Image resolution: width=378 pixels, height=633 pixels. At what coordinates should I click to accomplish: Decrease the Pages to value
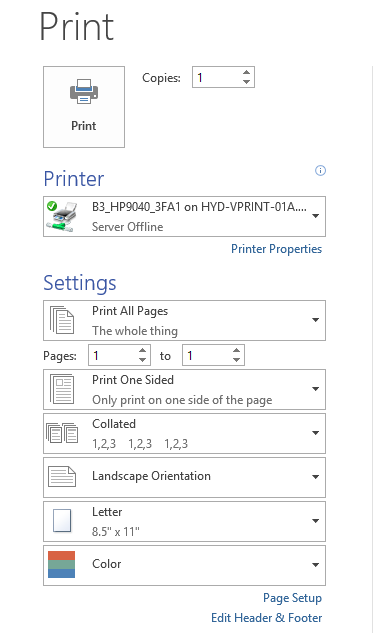[237, 360]
